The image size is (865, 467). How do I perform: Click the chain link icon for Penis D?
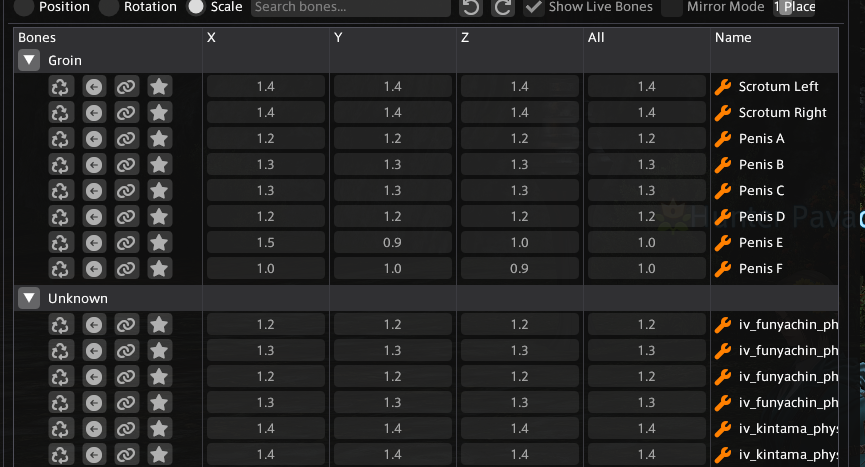126,216
